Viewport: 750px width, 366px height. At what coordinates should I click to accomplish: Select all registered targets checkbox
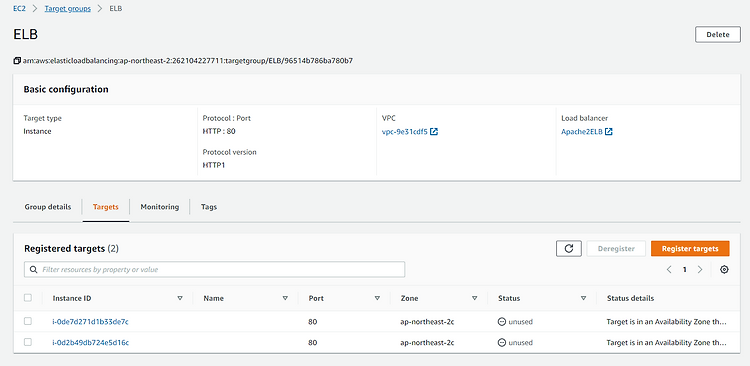coord(28,298)
